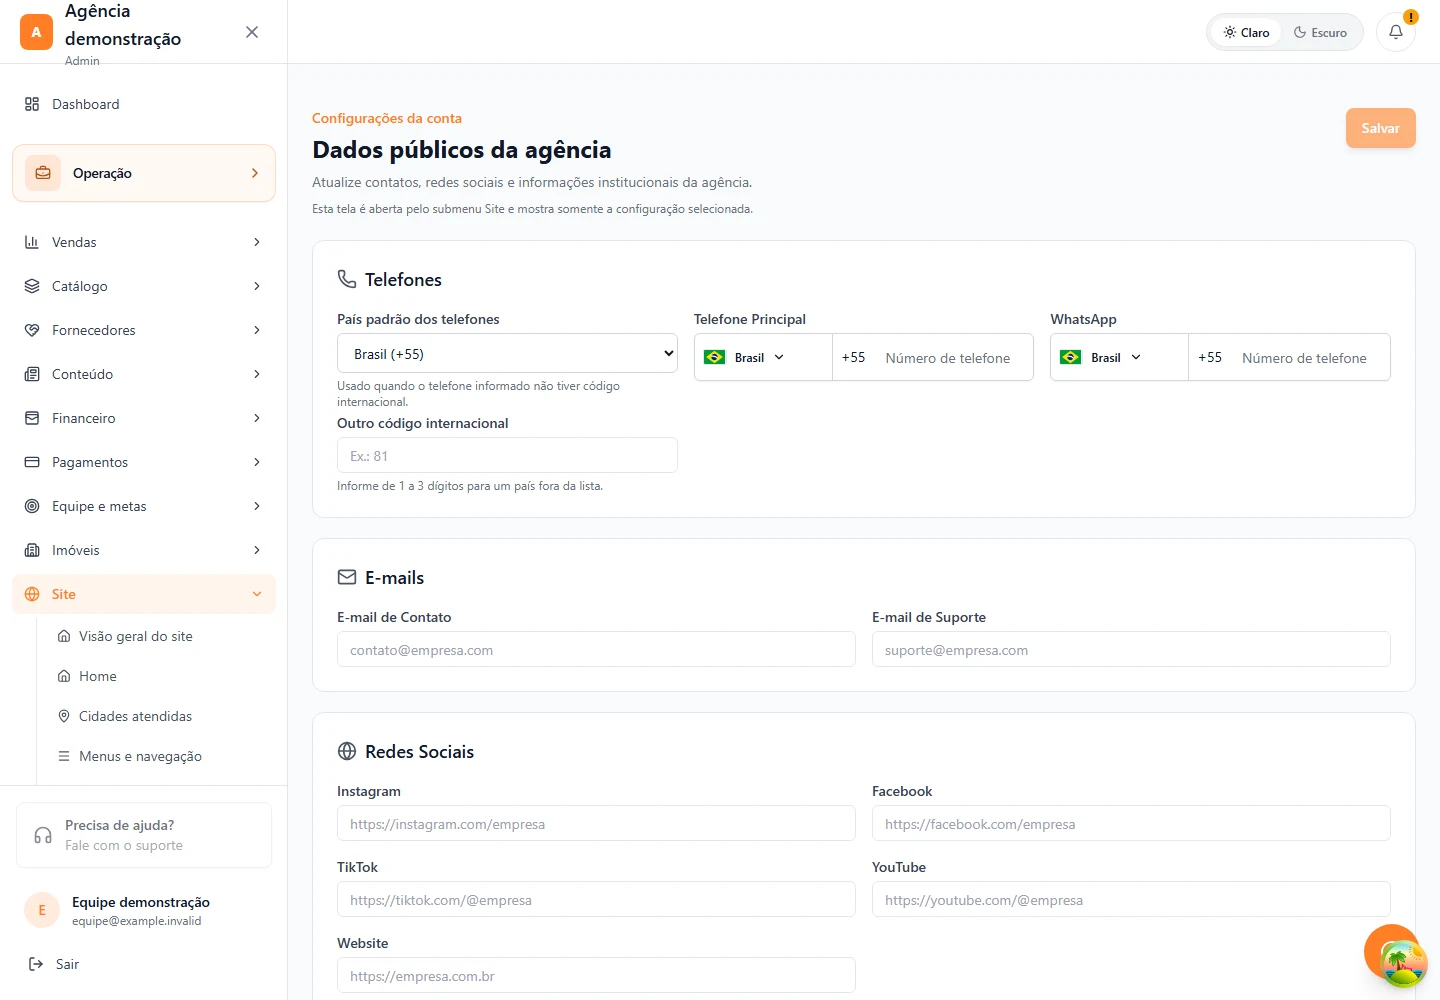The height and width of the screenshot is (1000, 1440).
Task: Expand the Imóveis submenu chevron
Action: click(x=257, y=550)
